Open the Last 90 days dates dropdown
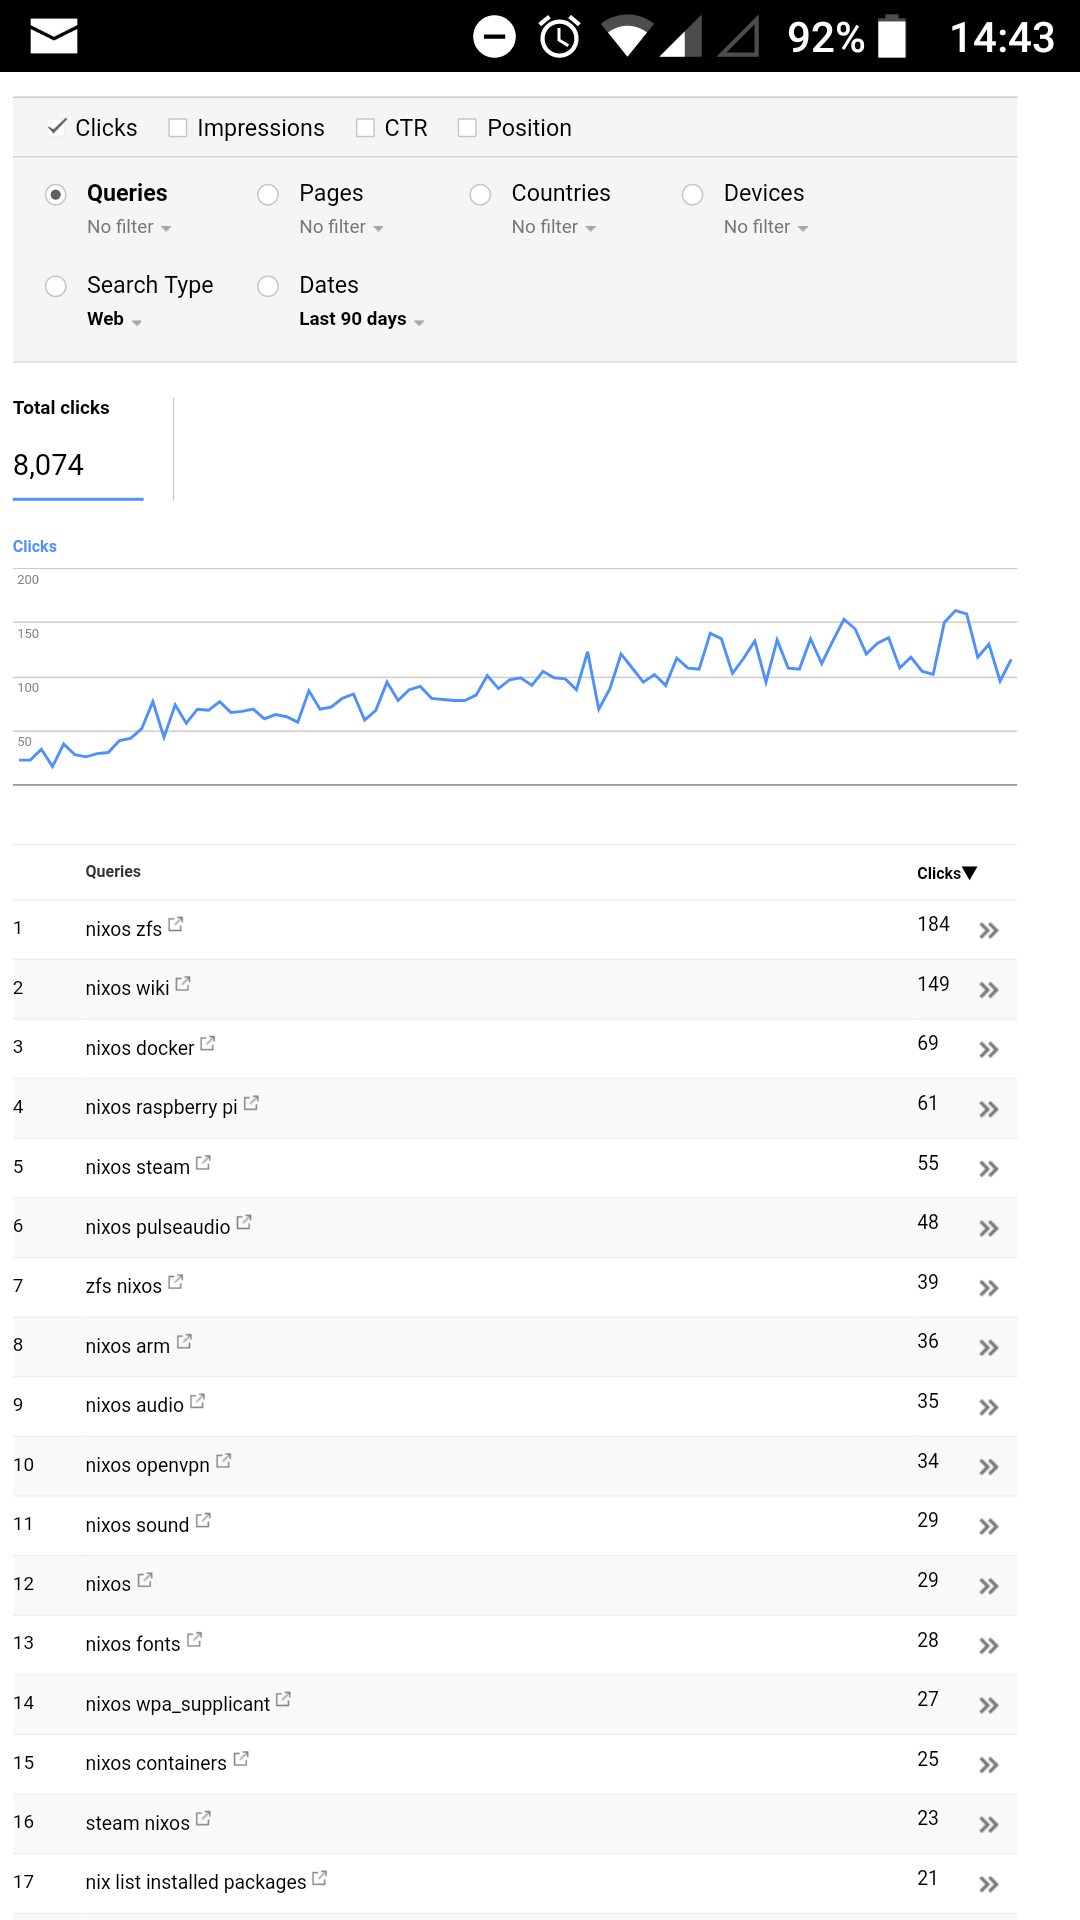Viewport: 1080px width, 1920px height. pos(362,319)
